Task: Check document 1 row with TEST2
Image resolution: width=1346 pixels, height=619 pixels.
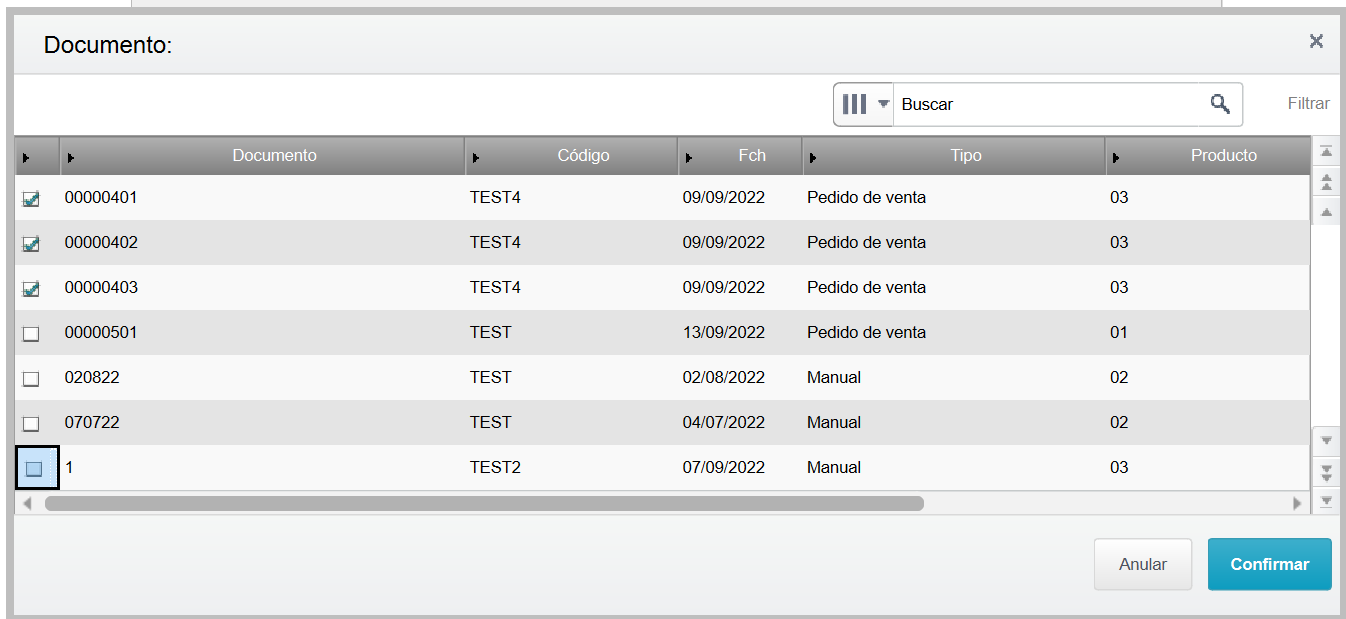Action: [33, 468]
